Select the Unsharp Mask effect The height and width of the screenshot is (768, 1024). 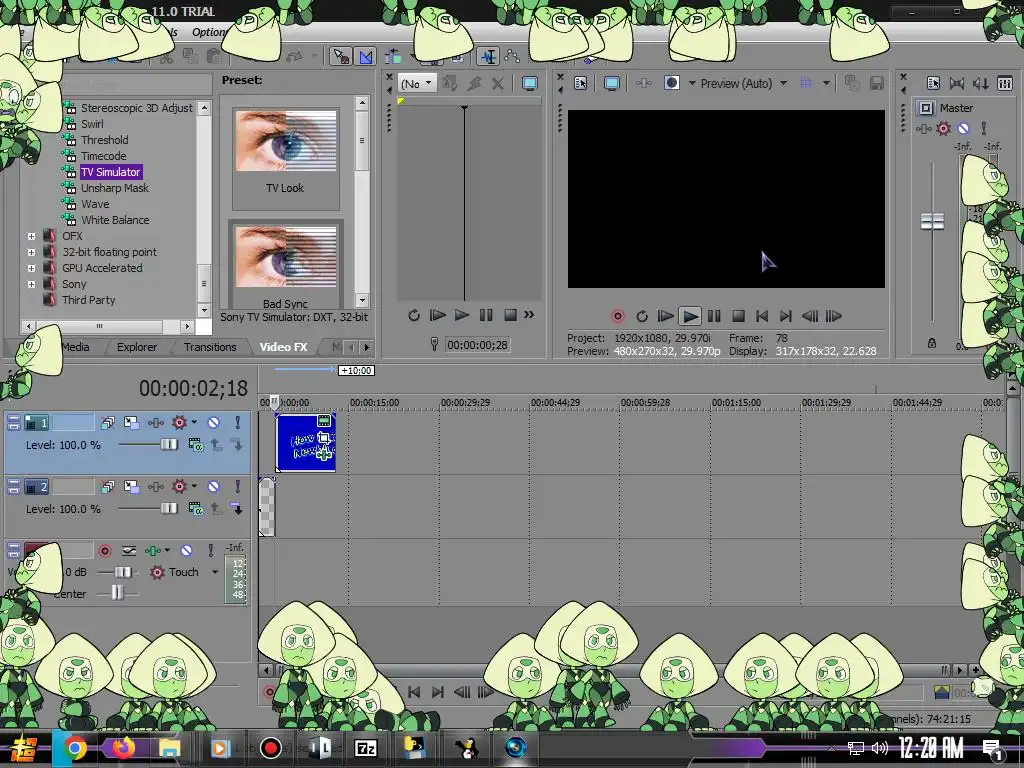coord(114,188)
